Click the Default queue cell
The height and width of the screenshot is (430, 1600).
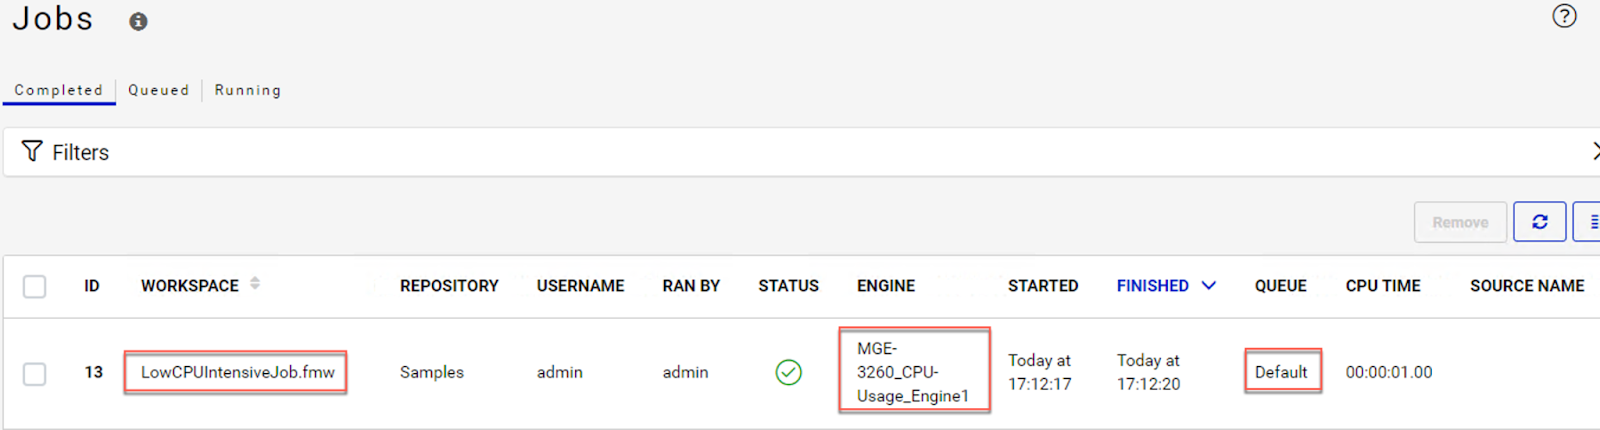(x=1281, y=372)
